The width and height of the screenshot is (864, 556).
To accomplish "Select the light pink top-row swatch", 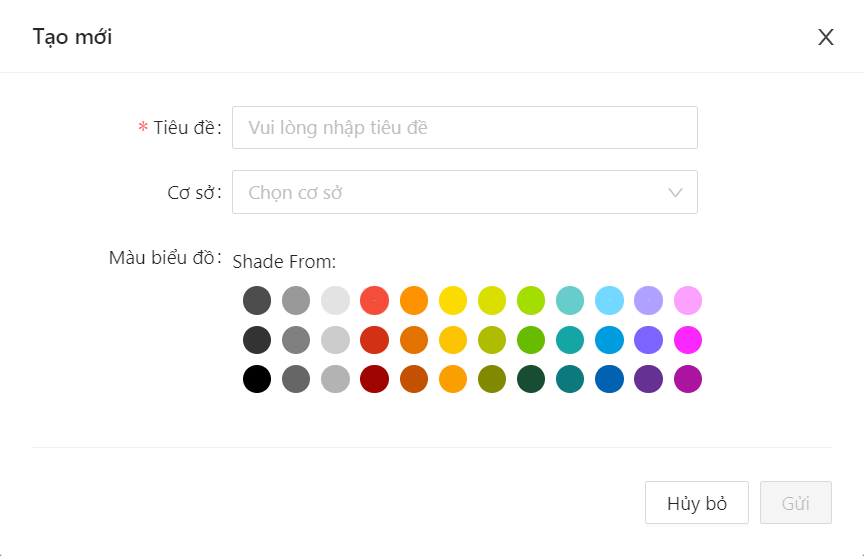I will tap(688, 300).
